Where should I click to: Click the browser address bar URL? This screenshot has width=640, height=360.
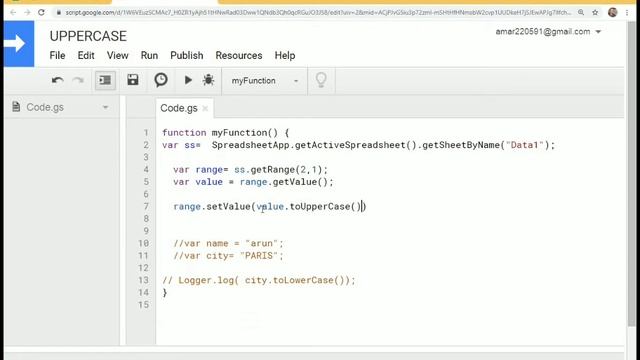[318, 13]
